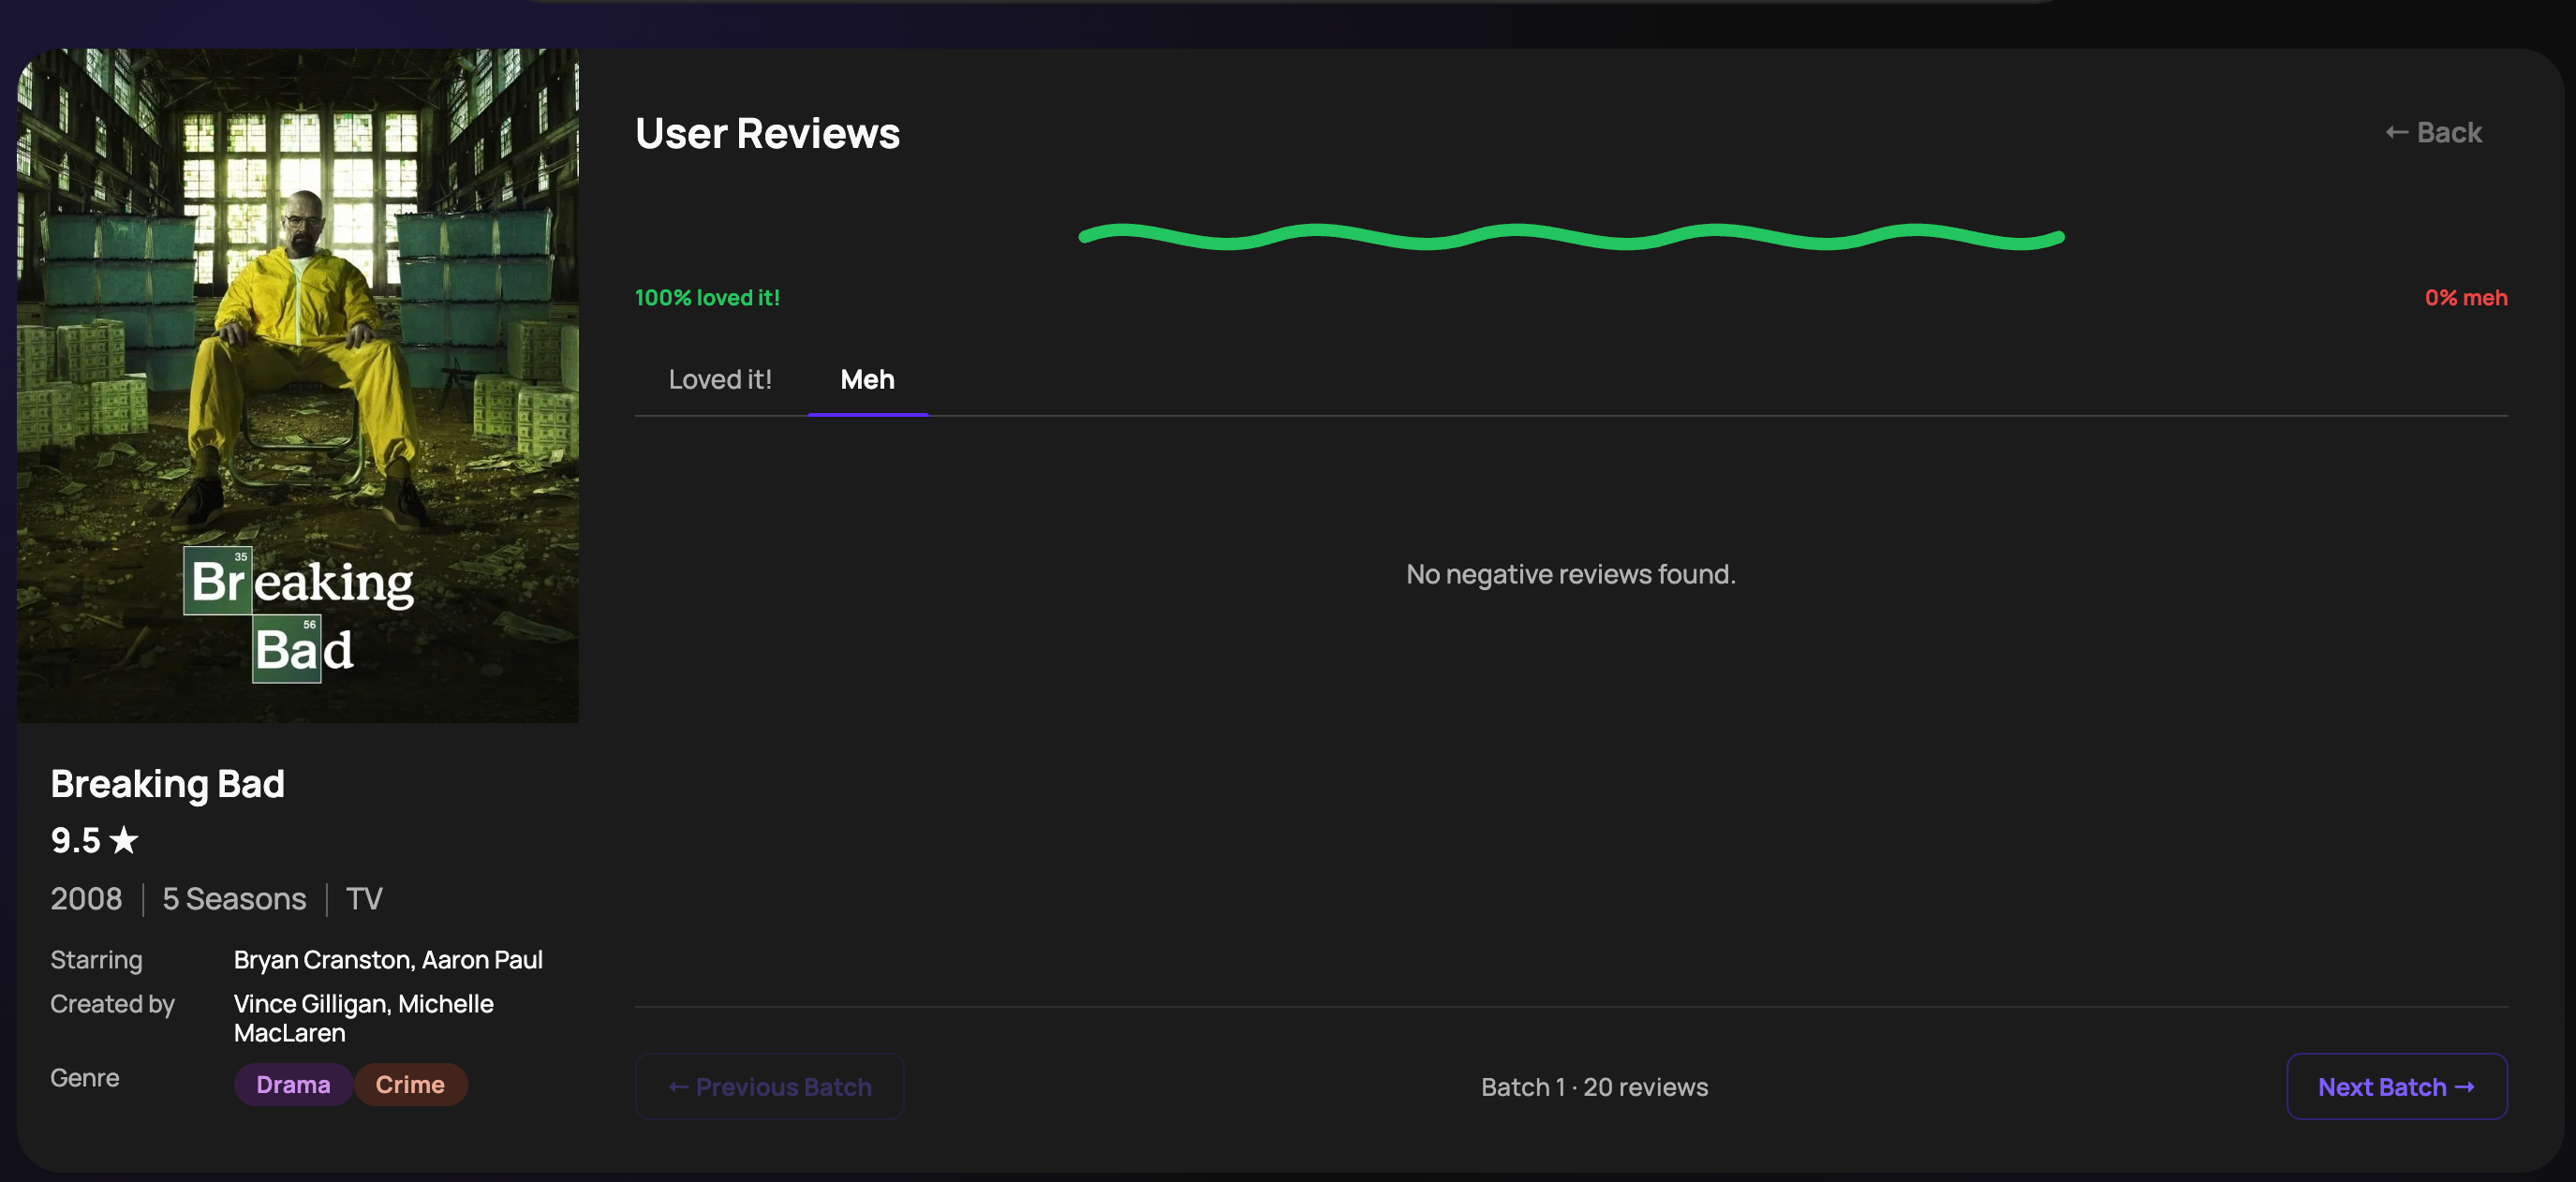Screen dimensions: 2576x1182
Task: Click the right arrow inside Next Batch
Action: click(2465, 1087)
